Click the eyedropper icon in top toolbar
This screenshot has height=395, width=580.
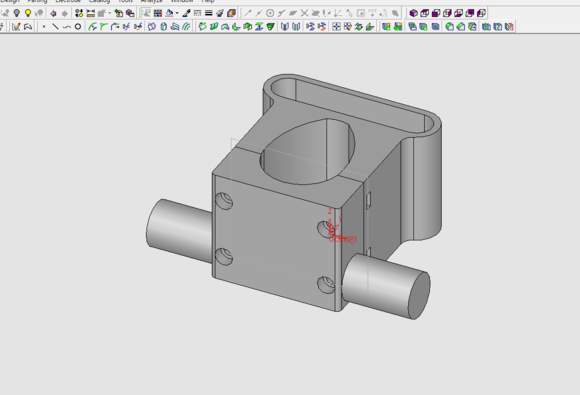click(x=187, y=13)
